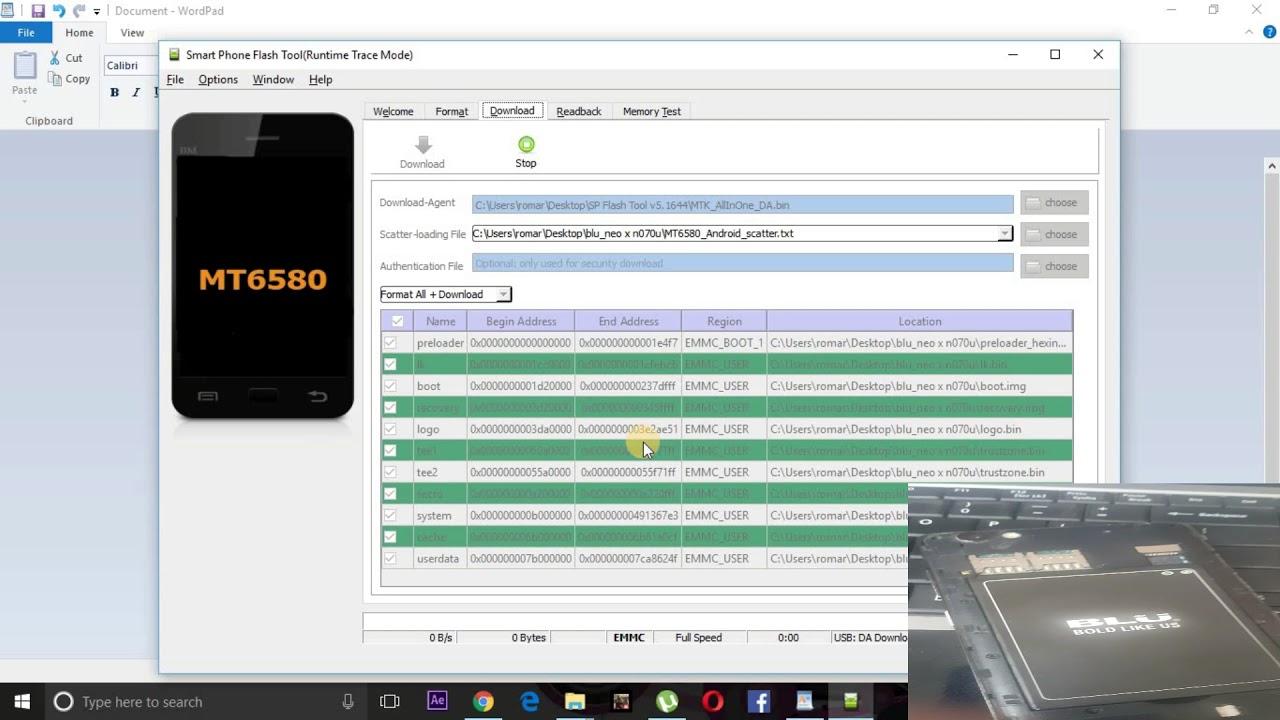Click boot.img location cell

(919, 386)
